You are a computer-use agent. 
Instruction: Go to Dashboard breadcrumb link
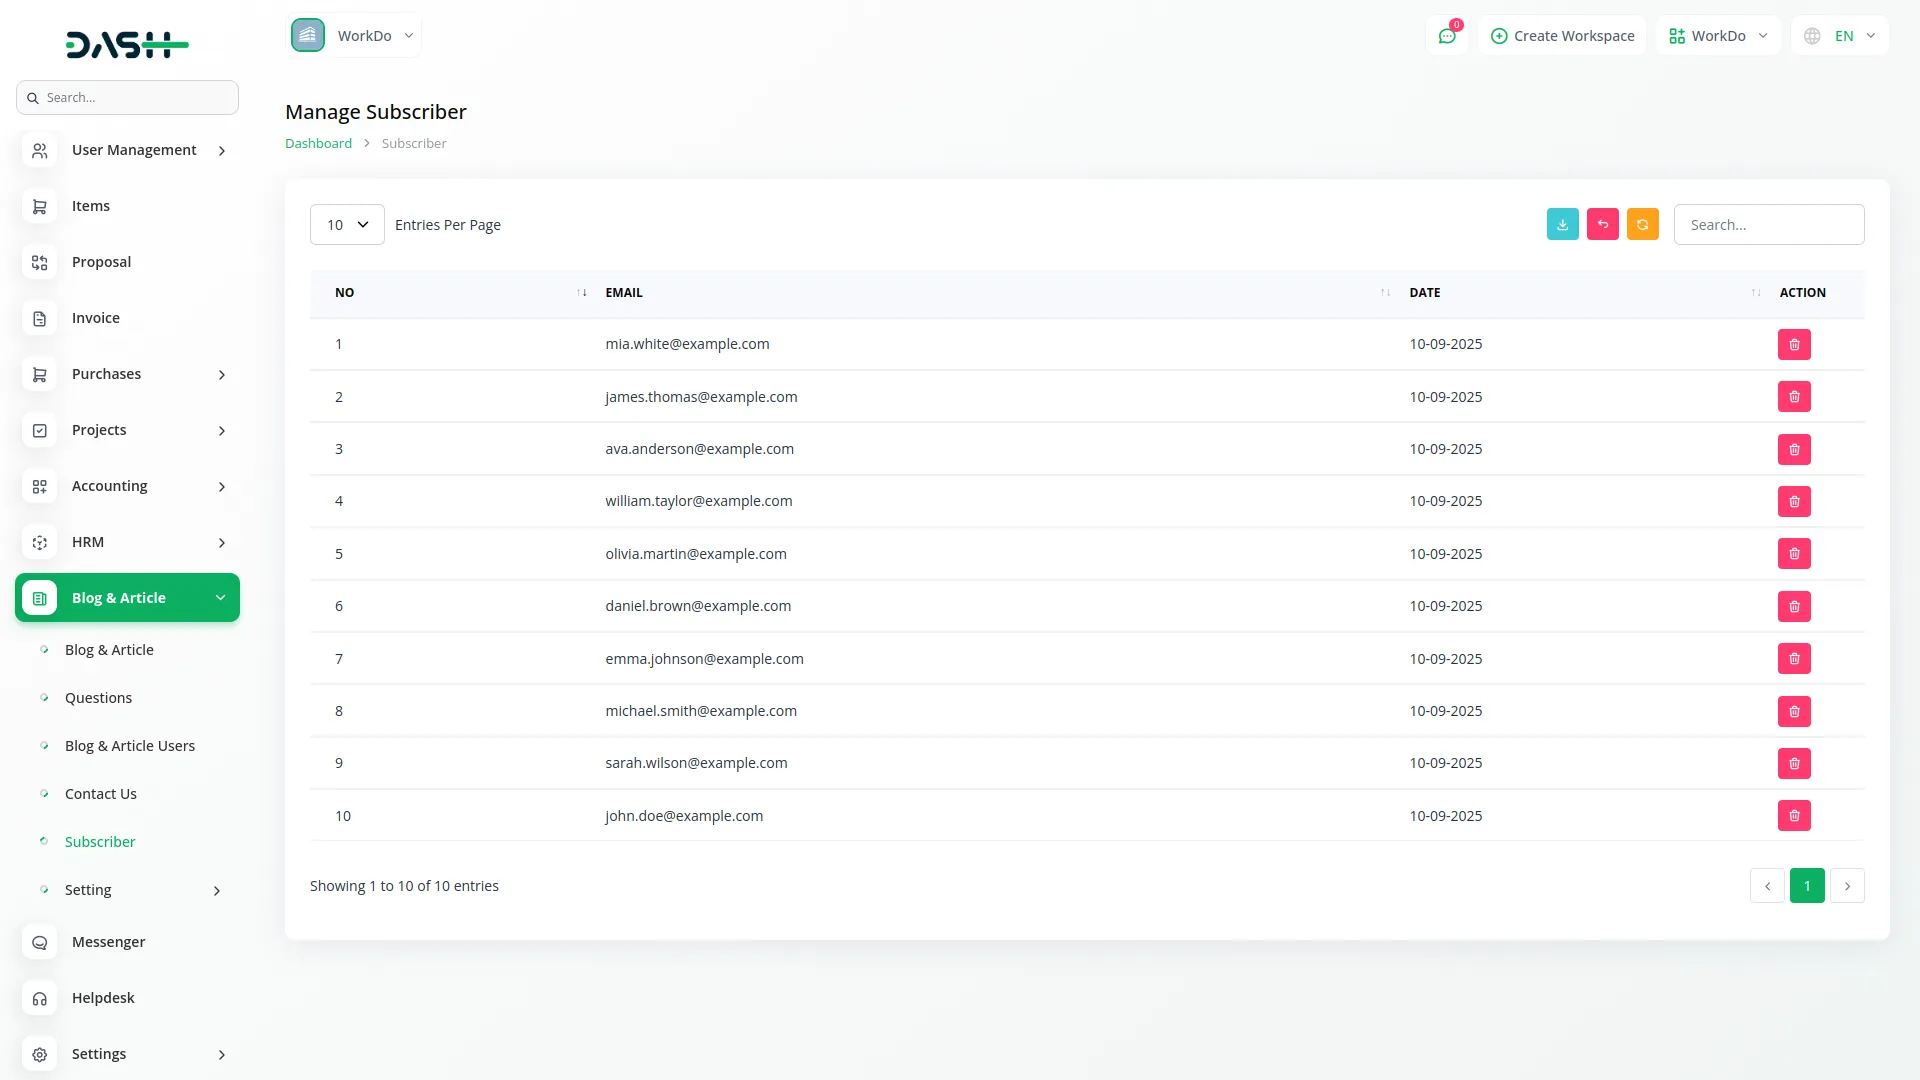coord(318,143)
